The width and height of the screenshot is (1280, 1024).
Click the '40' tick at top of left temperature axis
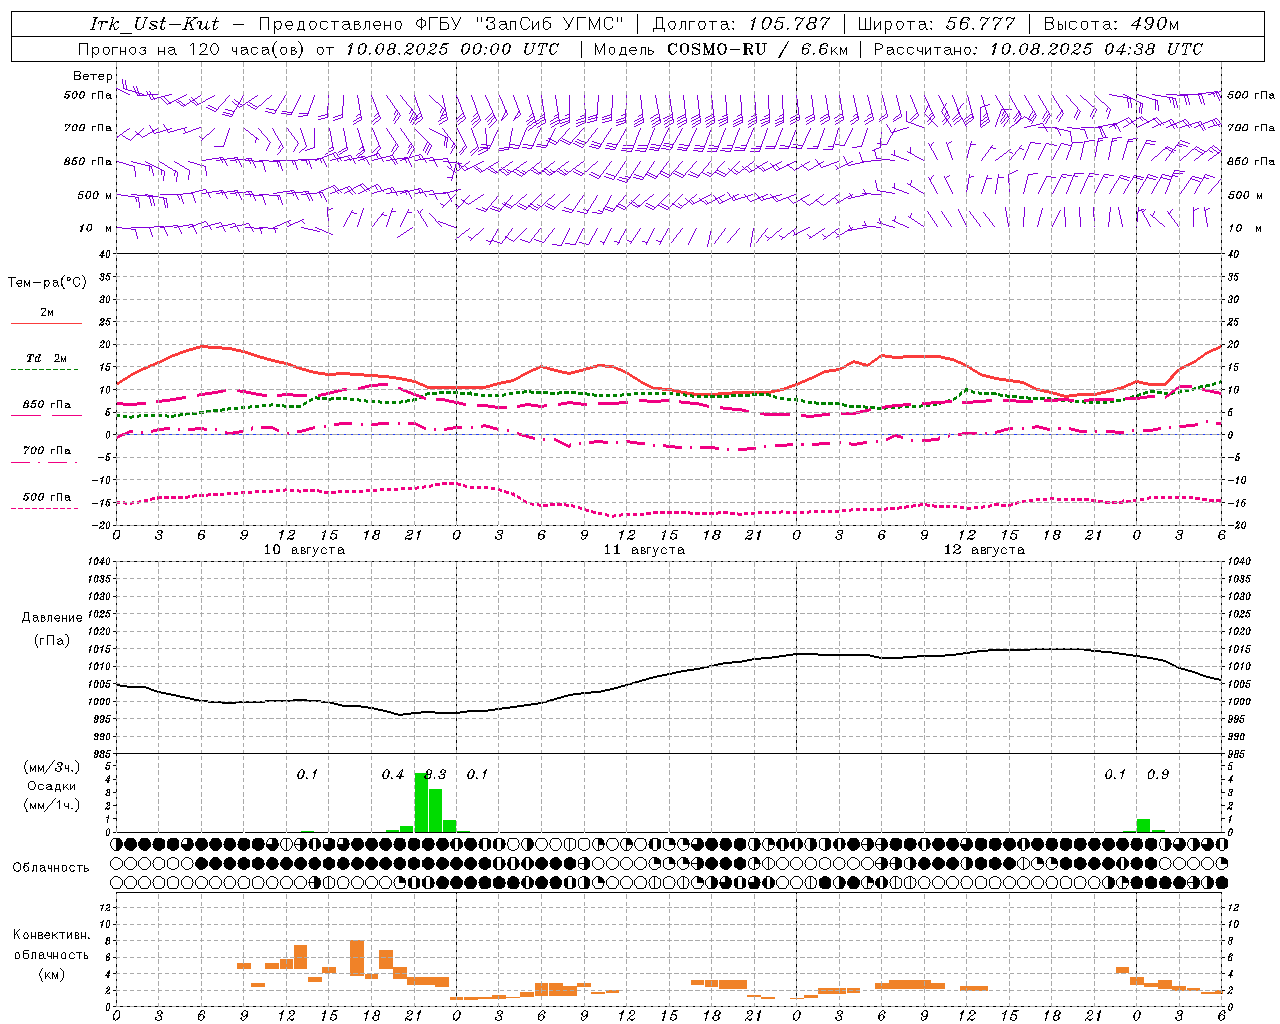(104, 254)
